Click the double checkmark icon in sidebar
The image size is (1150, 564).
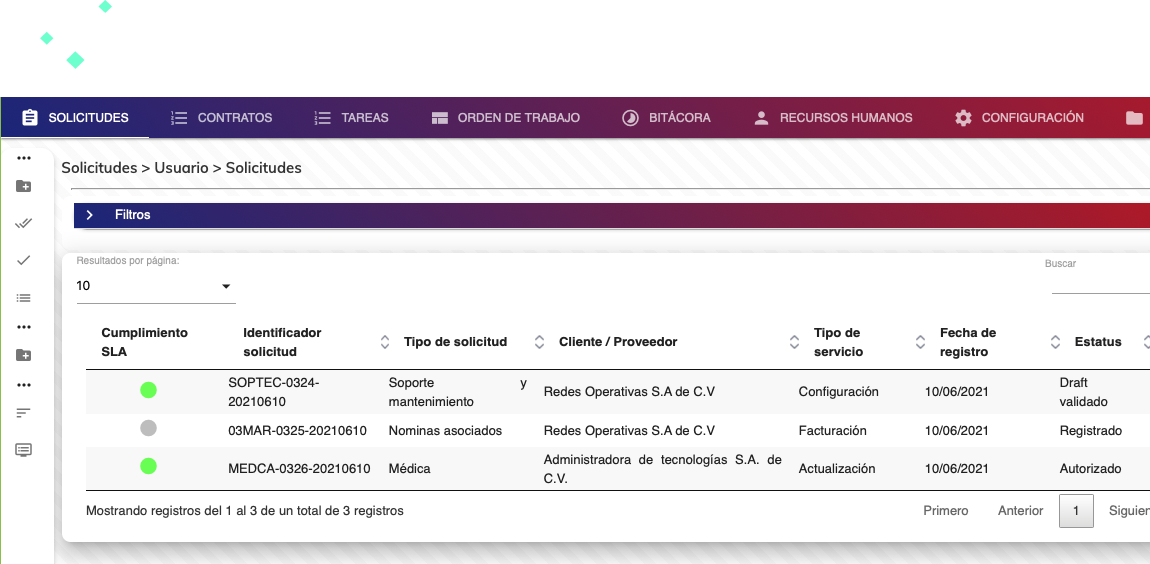(x=24, y=223)
